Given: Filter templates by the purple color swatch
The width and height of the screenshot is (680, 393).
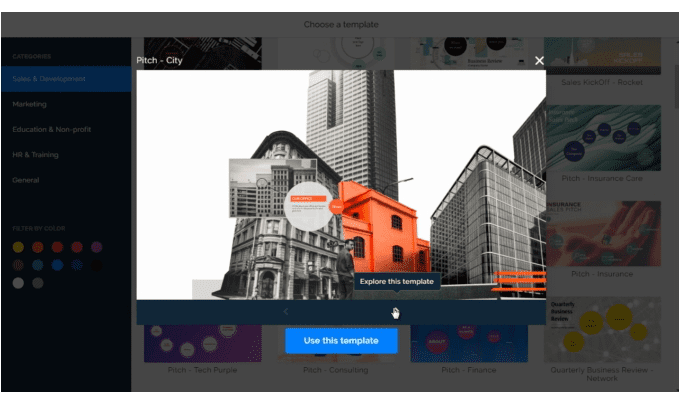Looking at the screenshot, I should click(97, 247).
